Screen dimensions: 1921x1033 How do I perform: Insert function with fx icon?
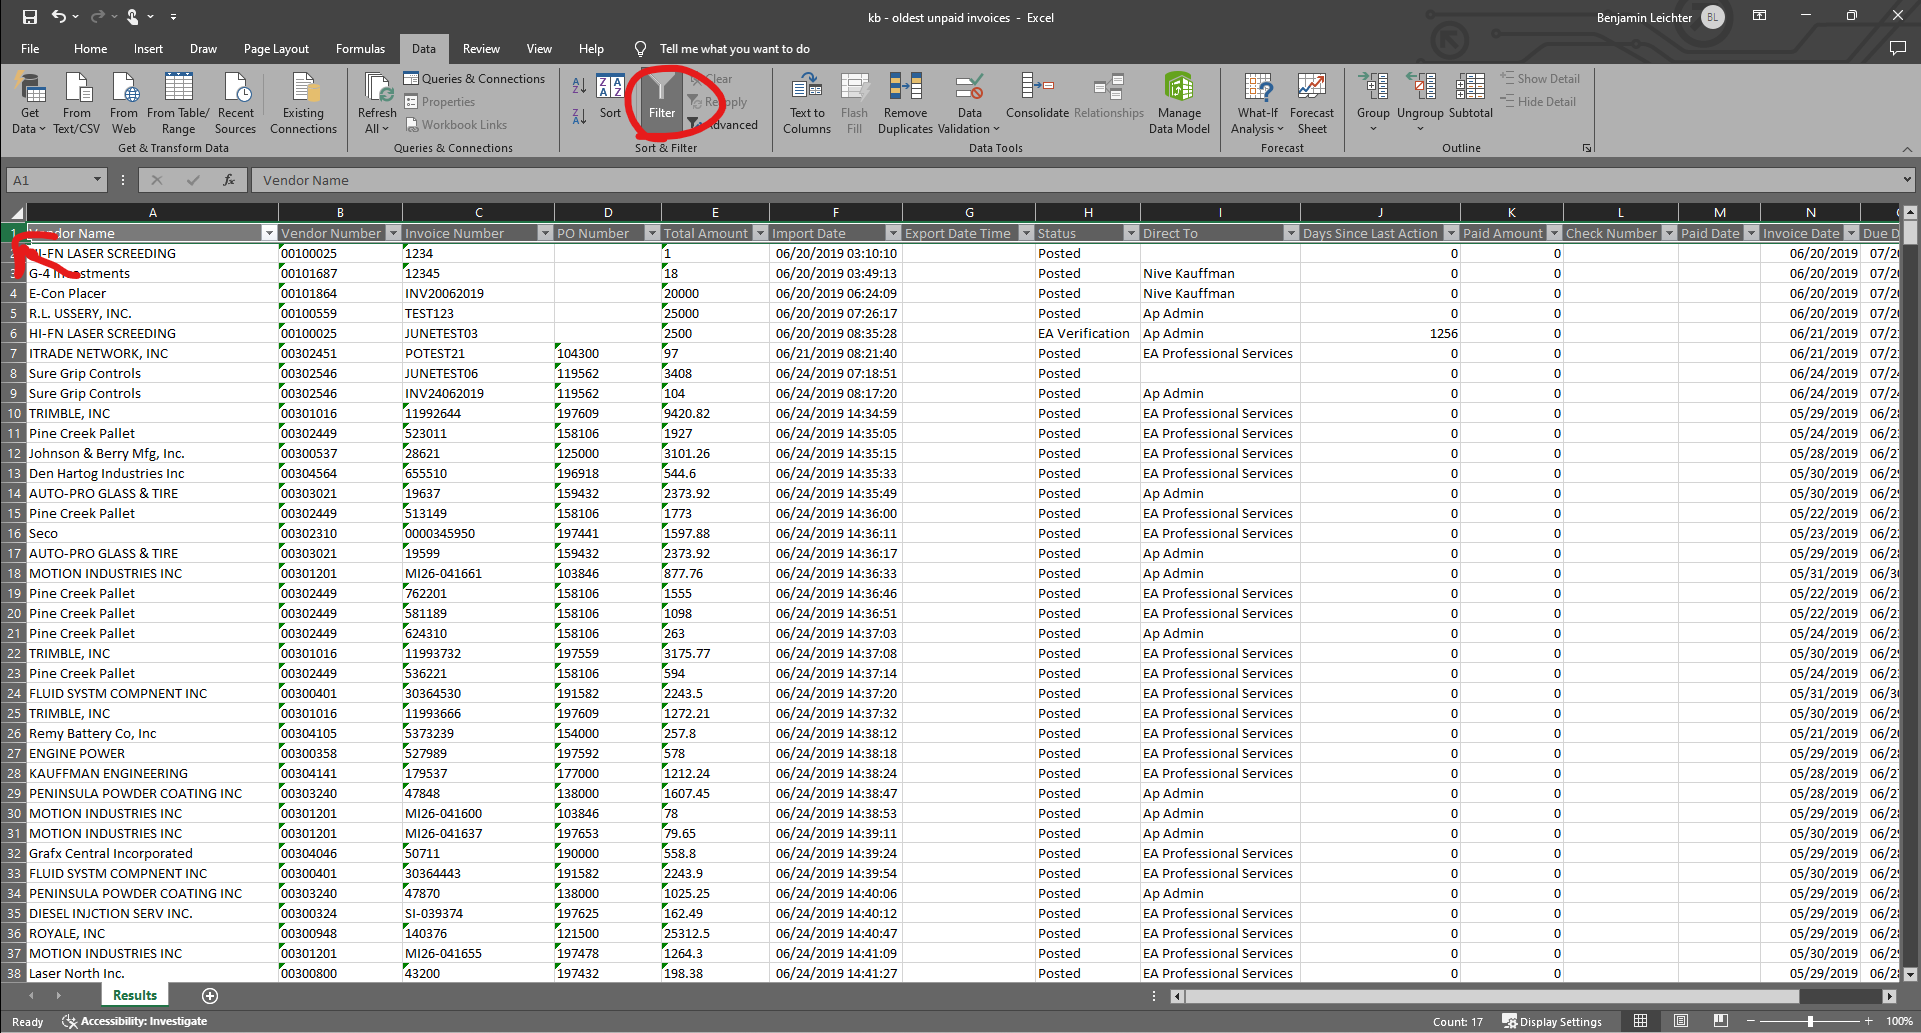click(x=229, y=180)
